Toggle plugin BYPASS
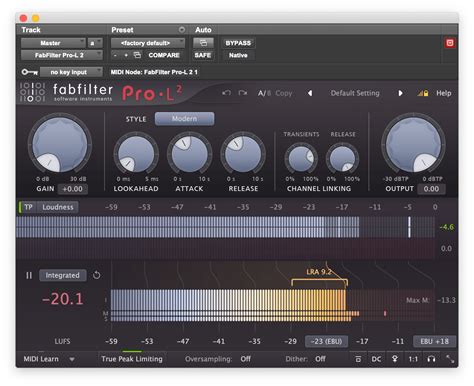 click(238, 43)
